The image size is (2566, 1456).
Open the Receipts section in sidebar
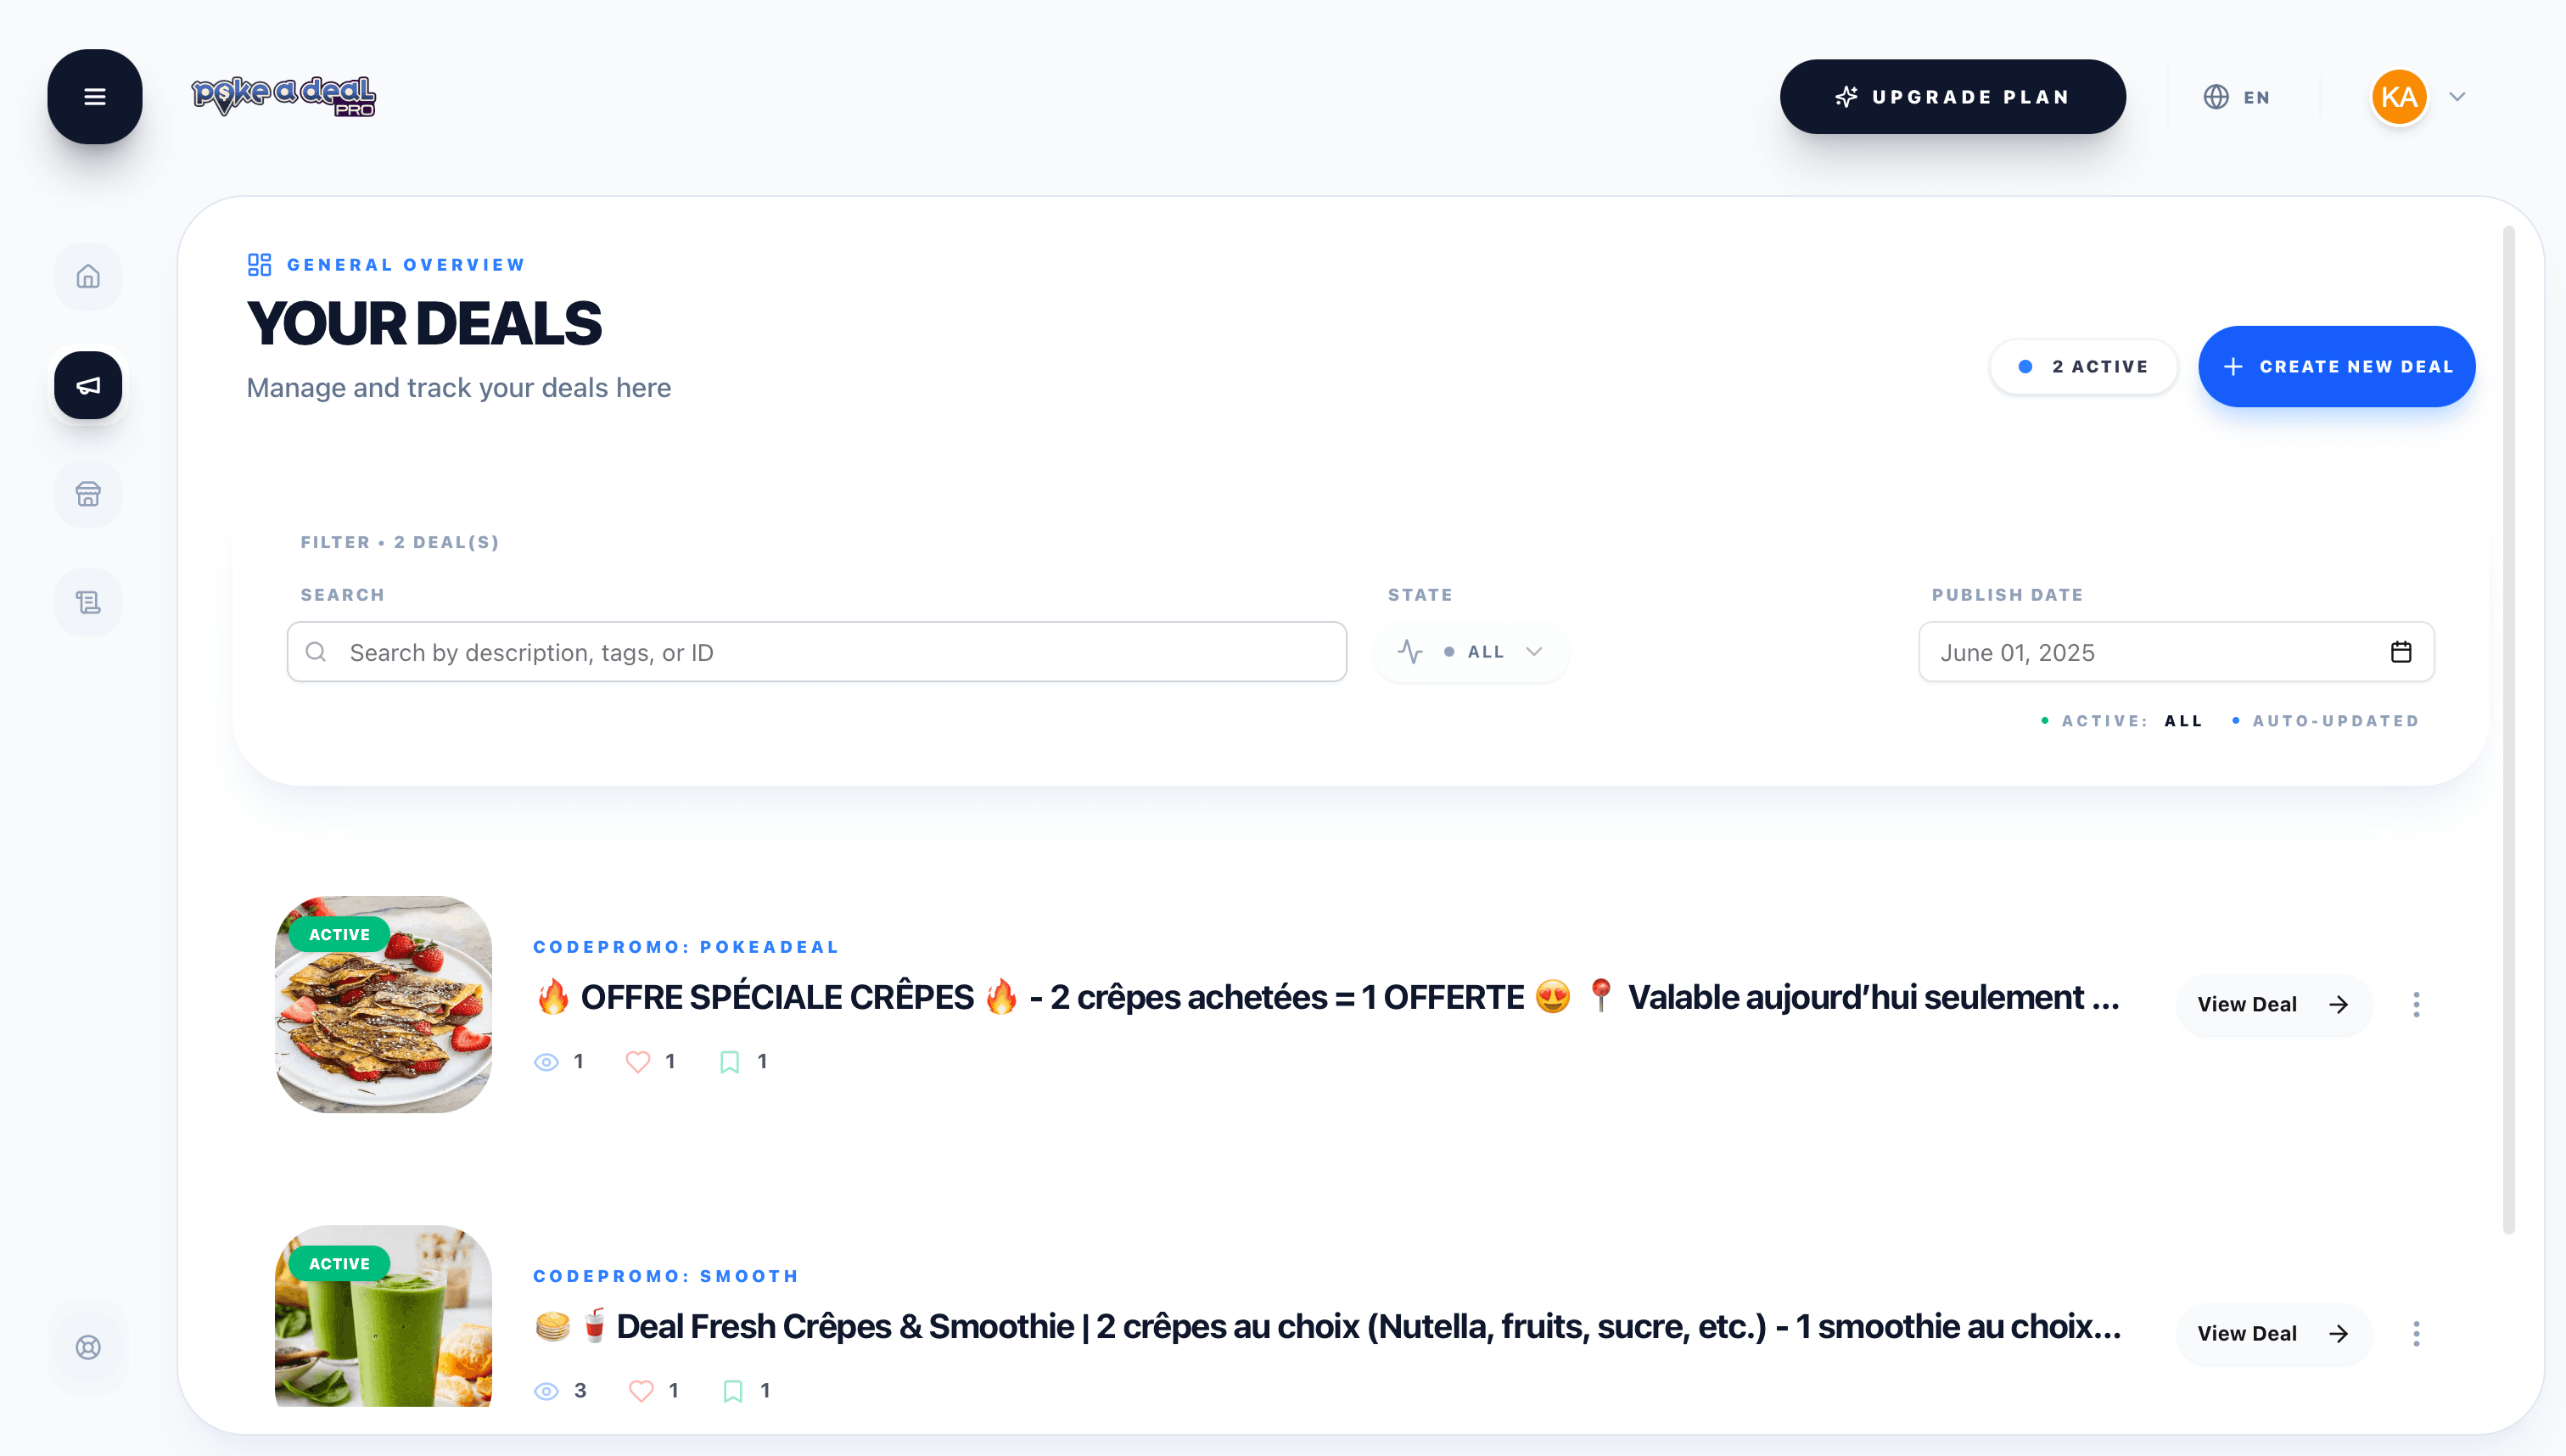[88, 601]
